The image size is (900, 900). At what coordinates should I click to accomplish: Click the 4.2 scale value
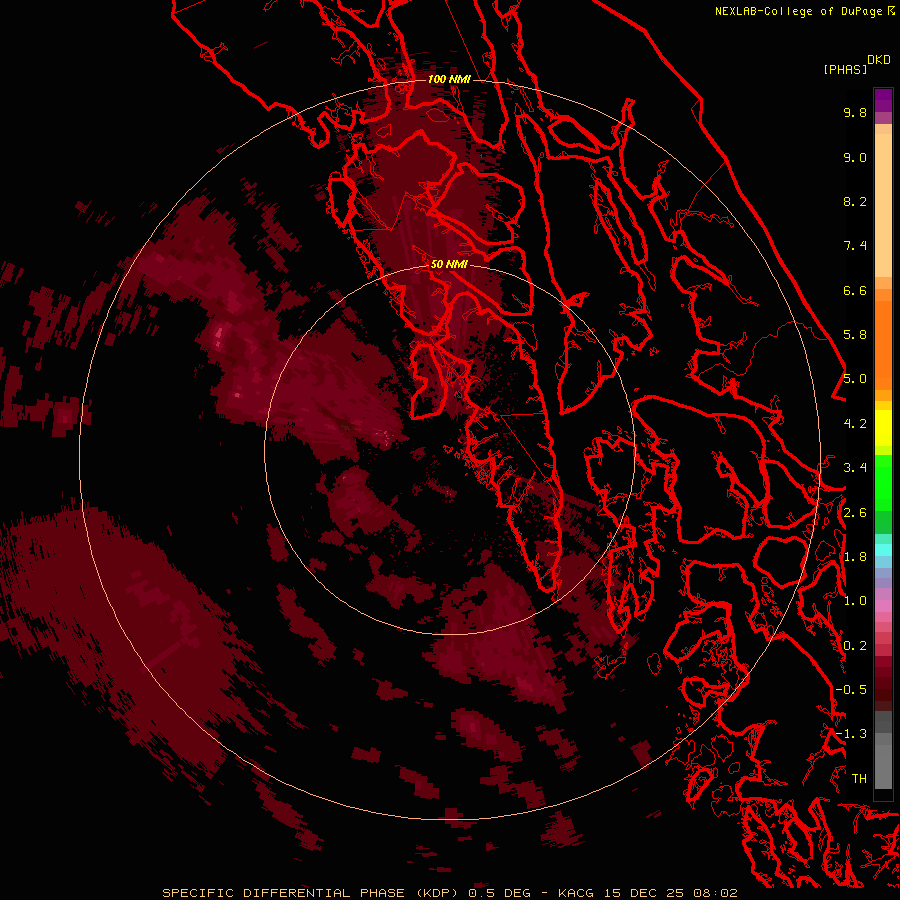coord(855,424)
